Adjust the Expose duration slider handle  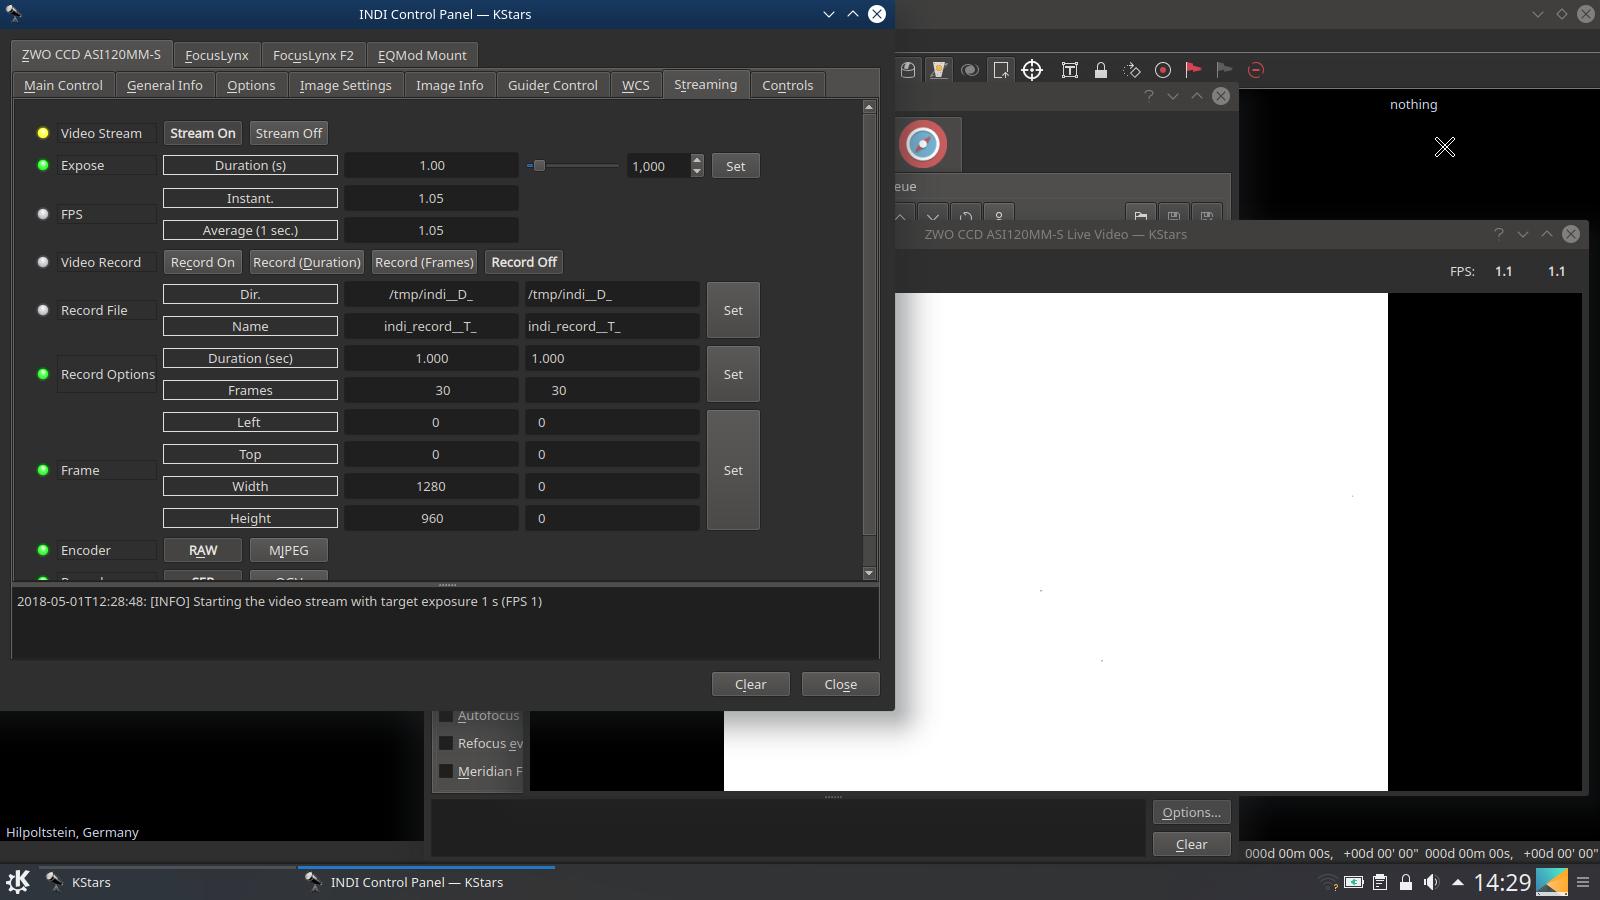coord(539,166)
